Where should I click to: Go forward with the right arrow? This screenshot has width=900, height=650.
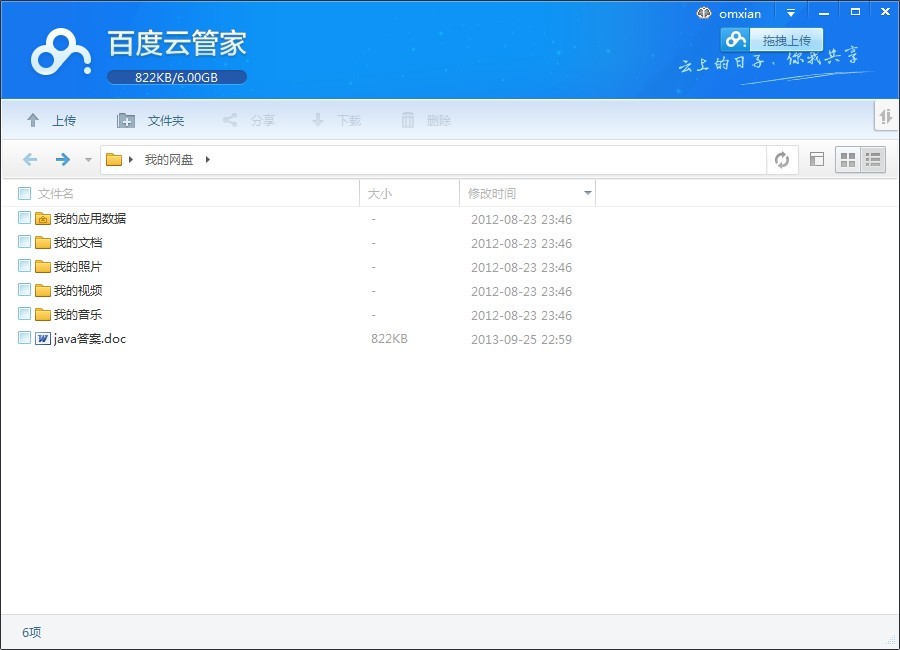pyautogui.click(x=63, y=159)
